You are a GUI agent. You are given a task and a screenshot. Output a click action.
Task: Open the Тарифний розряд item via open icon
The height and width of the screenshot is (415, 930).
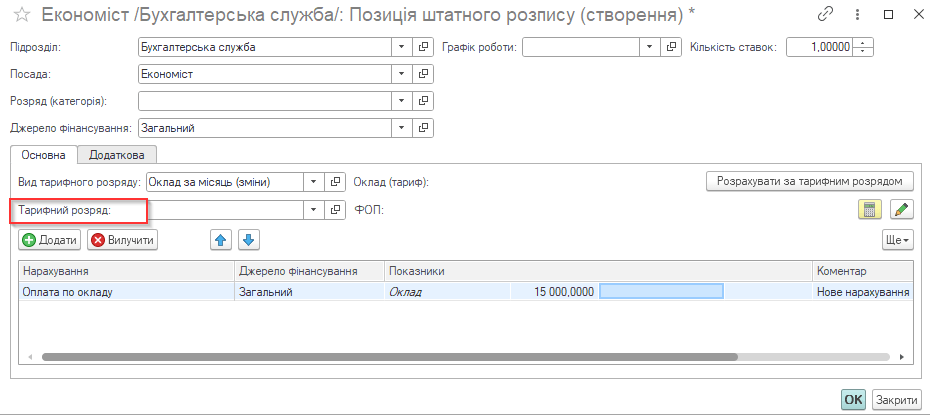pyautogui.click(x=336, y=209)
